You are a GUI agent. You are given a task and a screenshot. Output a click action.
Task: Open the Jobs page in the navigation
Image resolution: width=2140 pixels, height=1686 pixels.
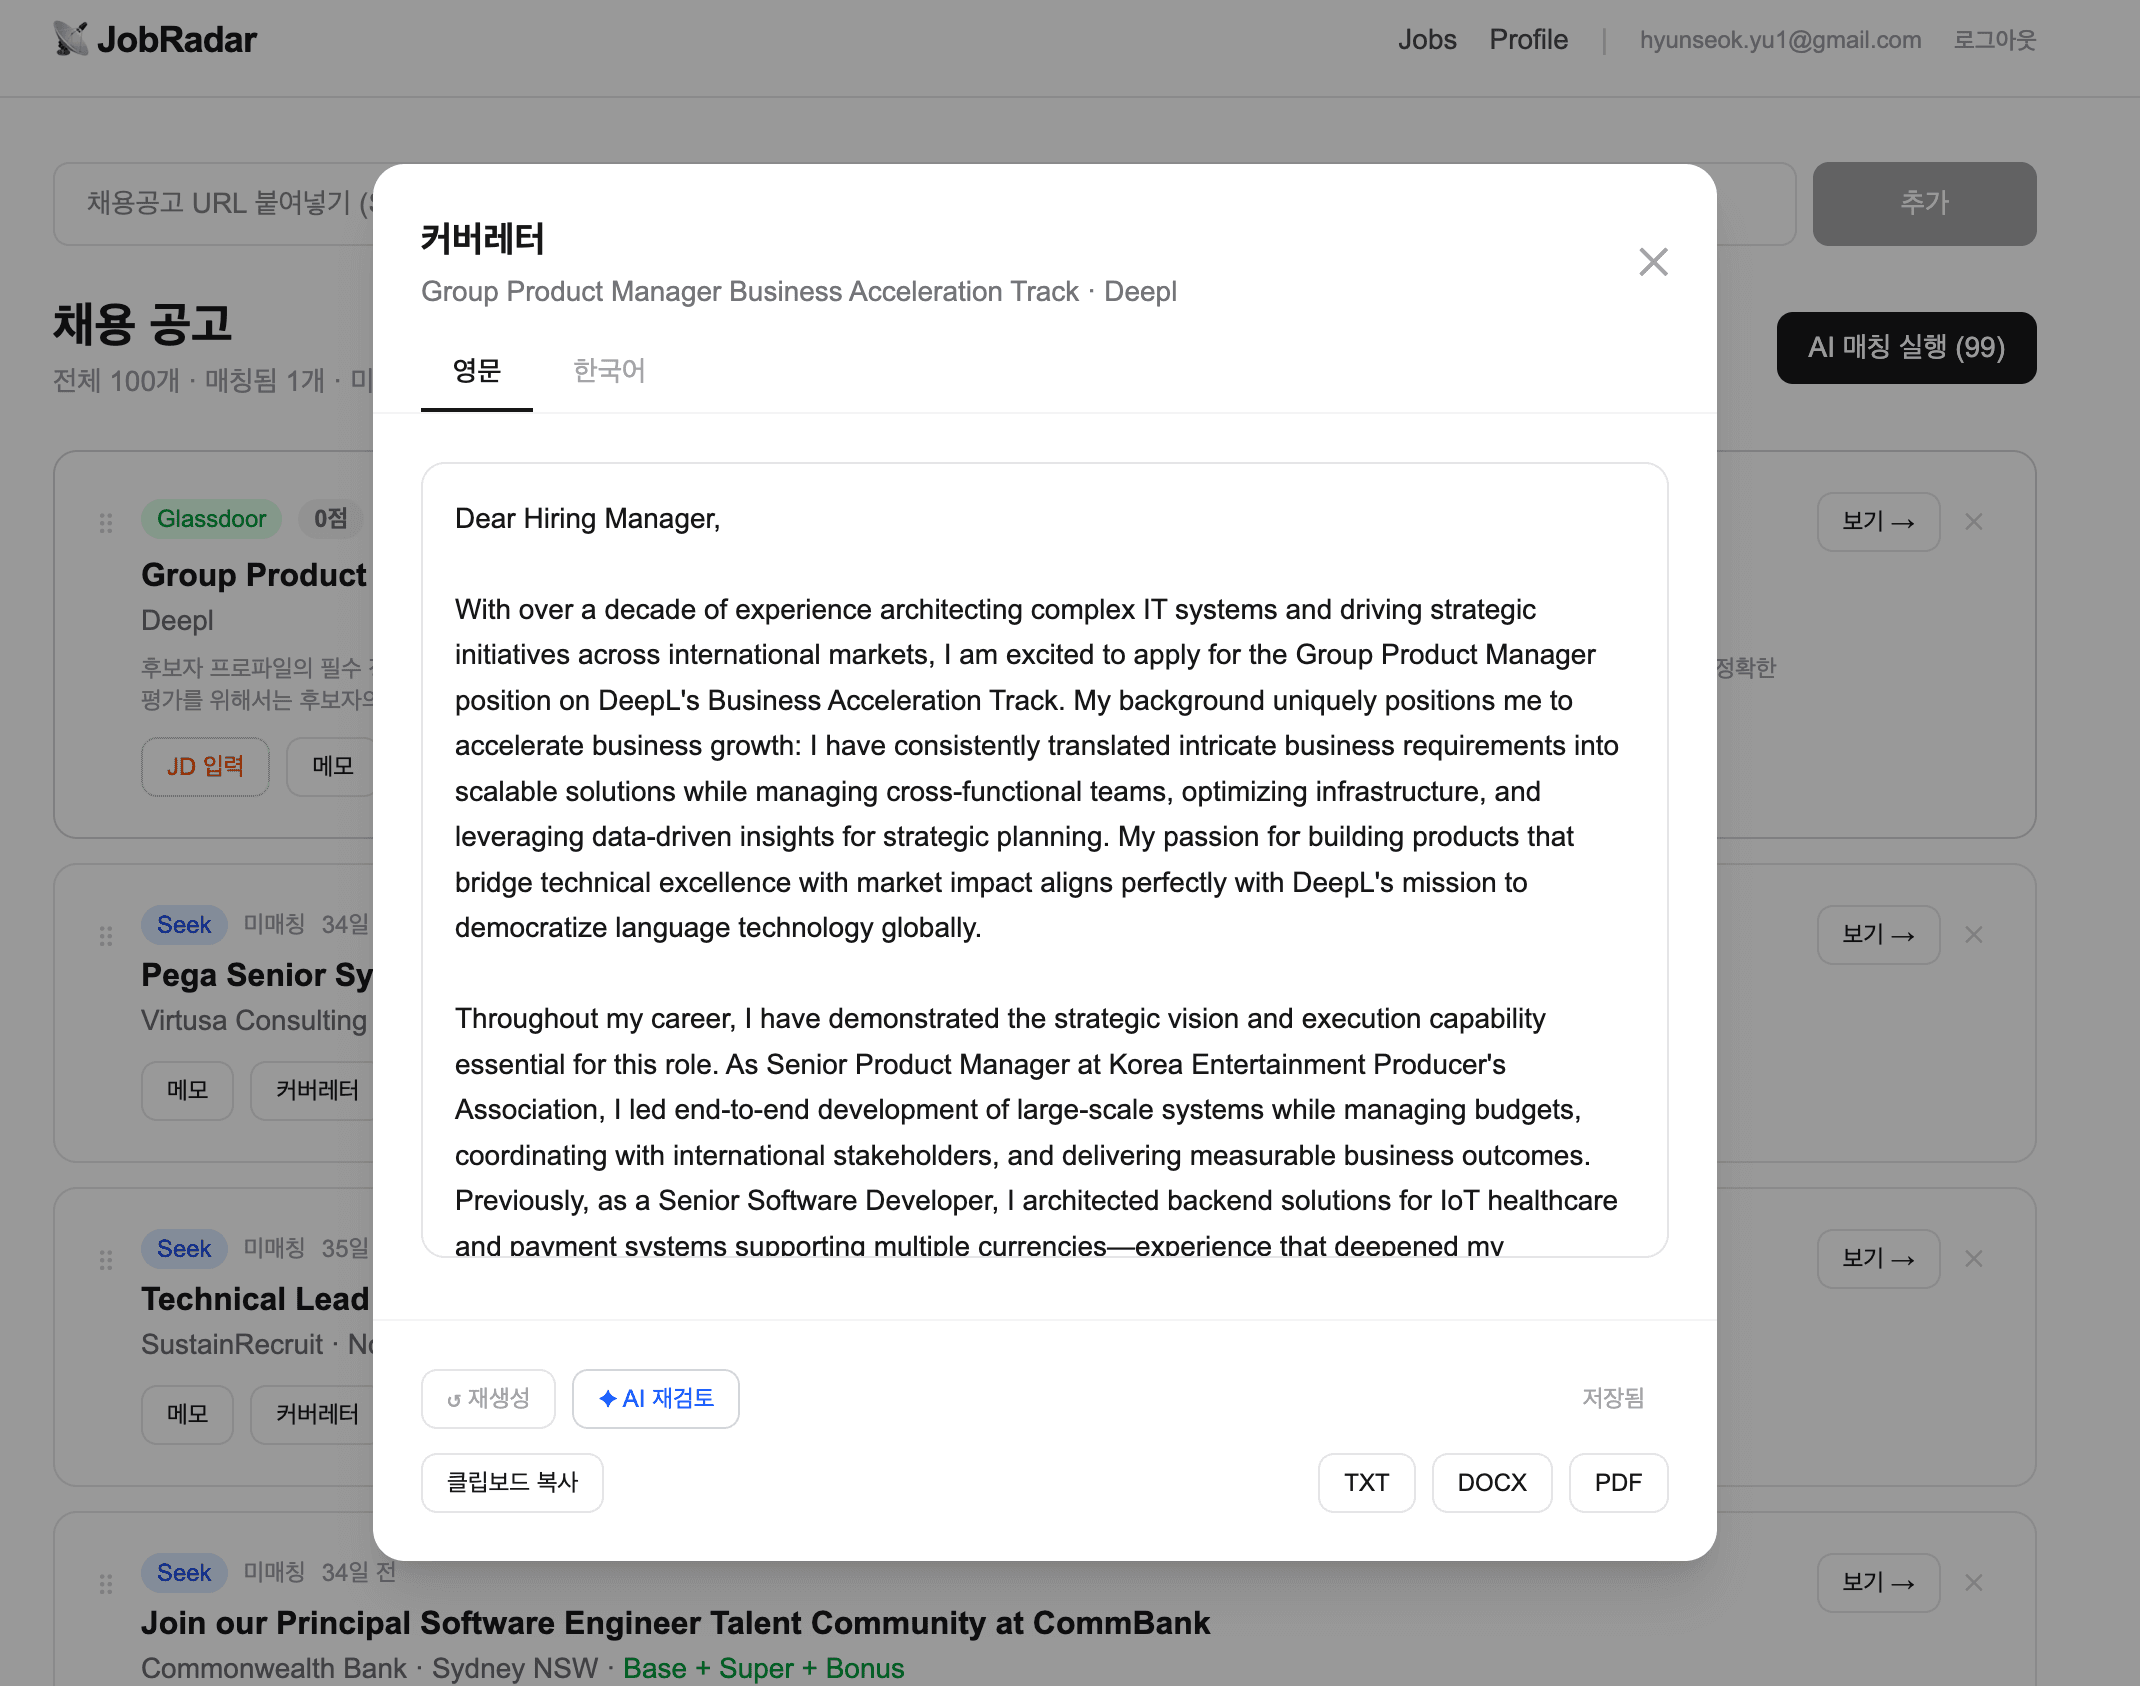1427,40
